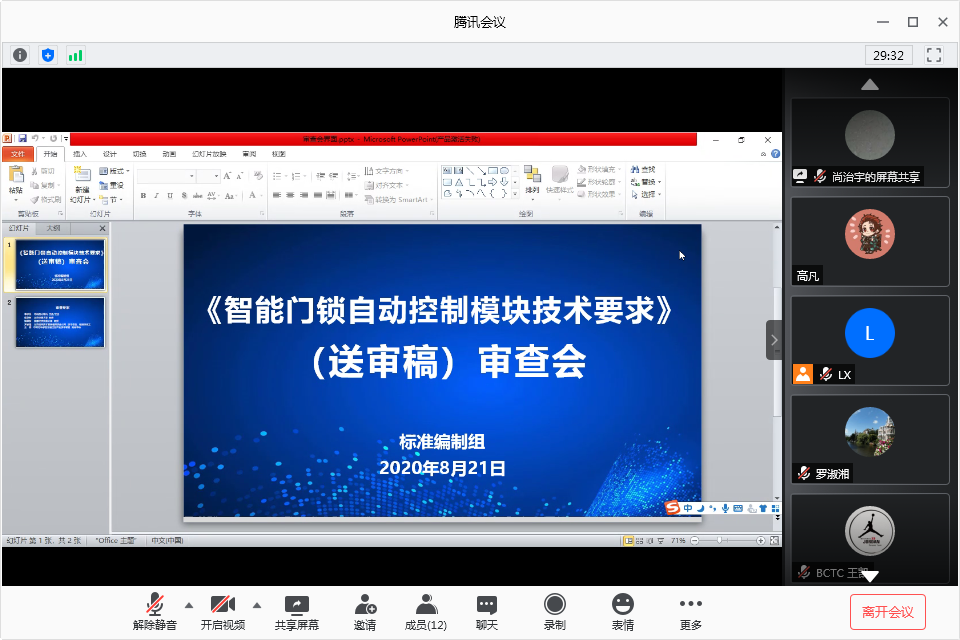The width and height of the screenshot is (960, 640).
Task: Collapse the participant video sidebar
Action: [x=774, y=340]
